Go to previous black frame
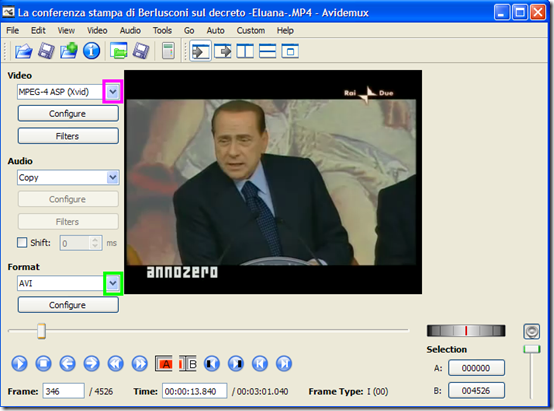The height and width of the screenshot is (411, 554). [x=212, y=364]
